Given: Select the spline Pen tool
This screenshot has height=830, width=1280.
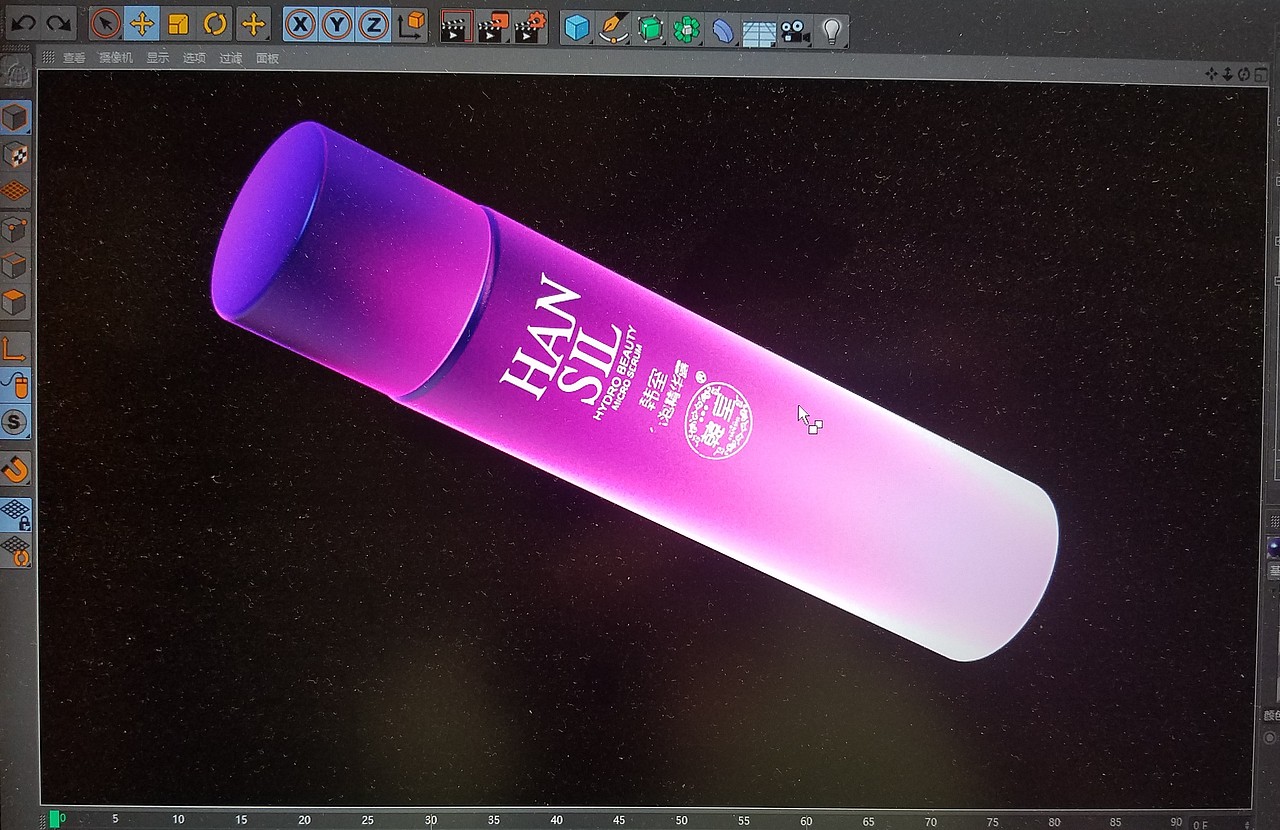Looking at the screenshot, I should [613, 29].
